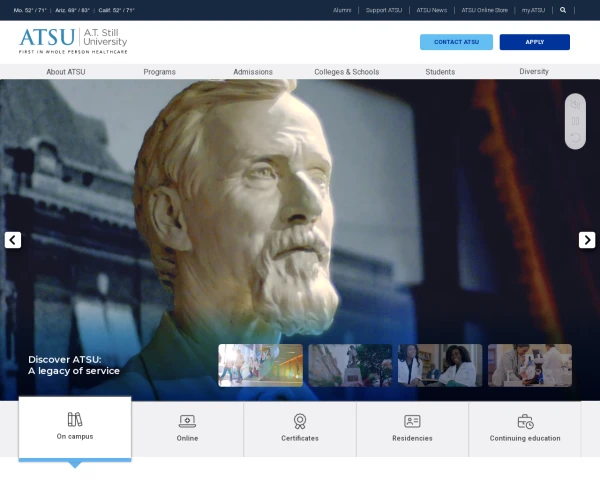Open the my.ATSU link
The width and height of the screenshot is (600, 480).
coord(533,10)
